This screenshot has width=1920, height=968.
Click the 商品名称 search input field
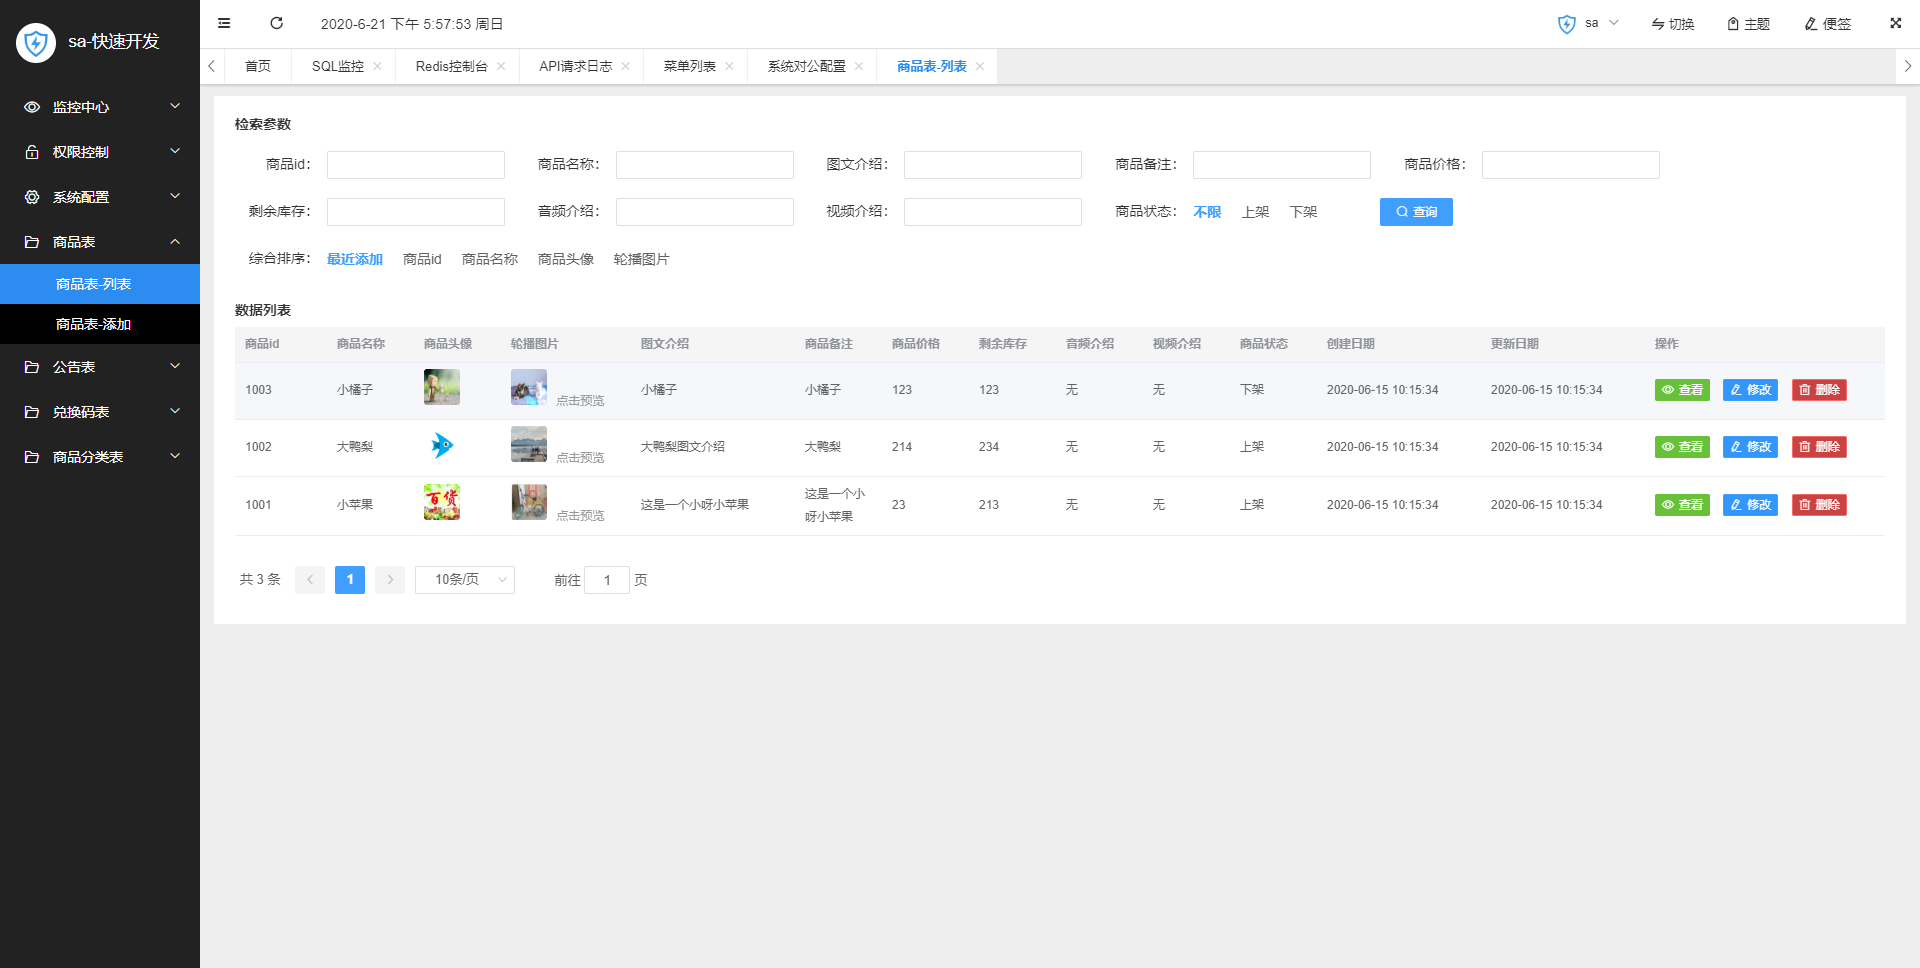tap(704, 165)
